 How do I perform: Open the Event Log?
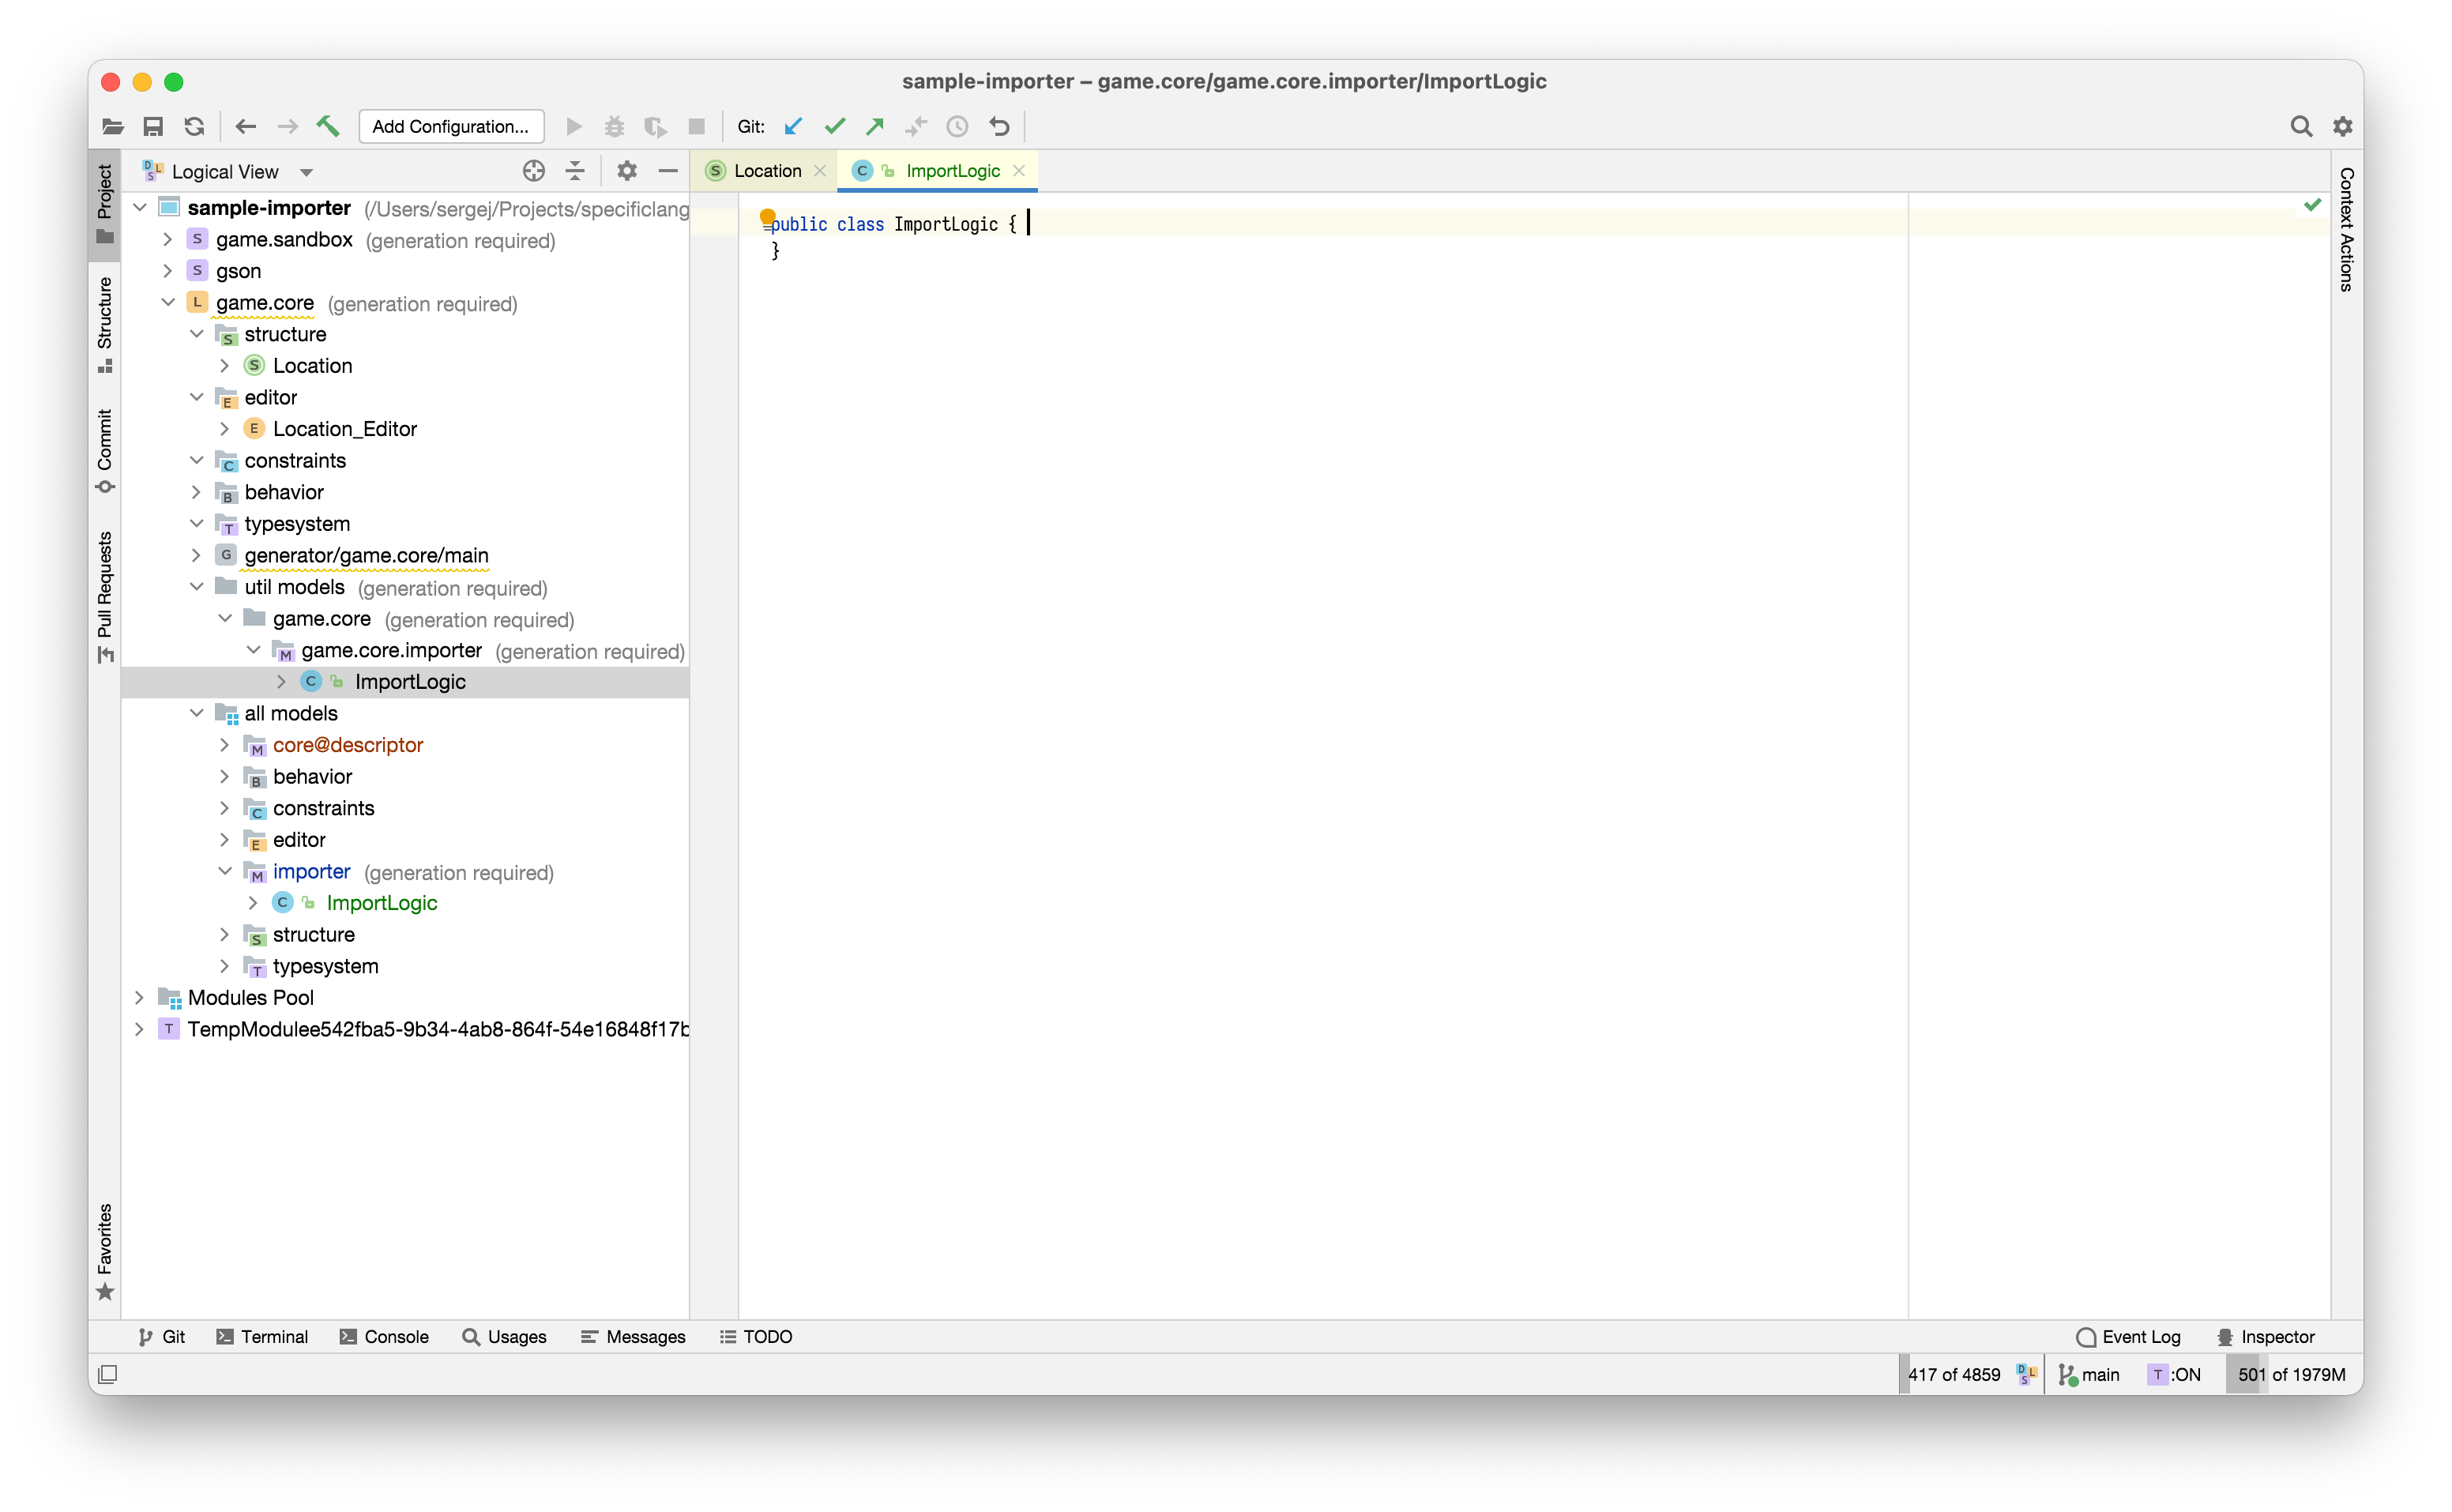point(2128,1337)
